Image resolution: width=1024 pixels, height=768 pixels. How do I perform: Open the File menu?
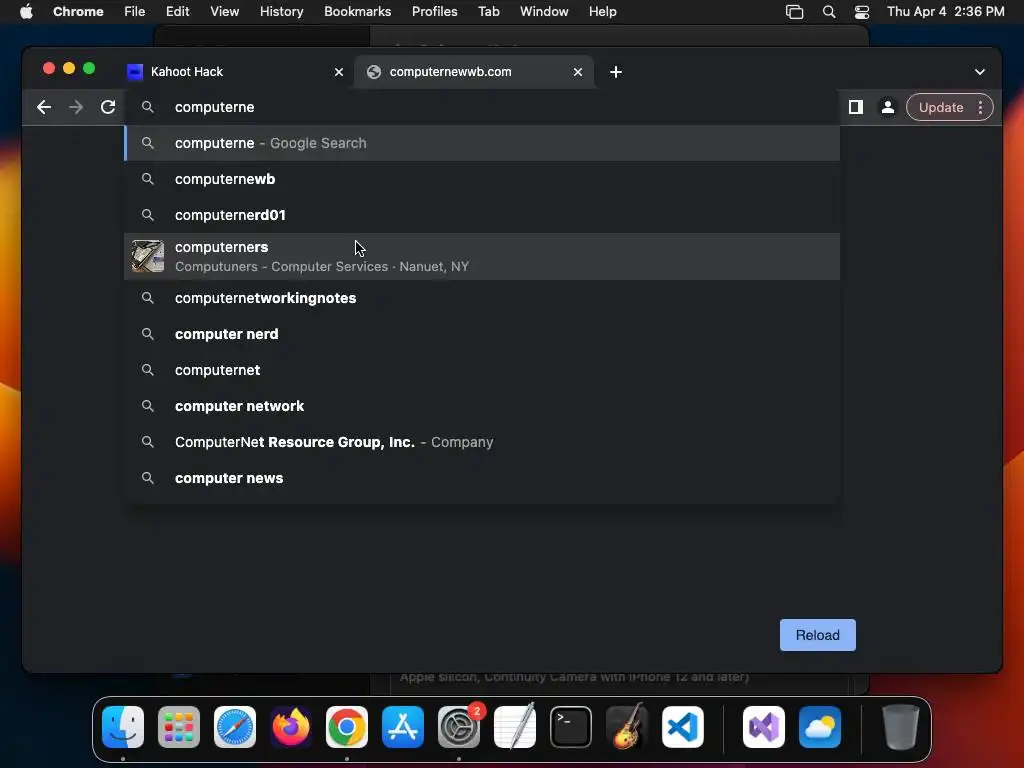pos(135,12)
